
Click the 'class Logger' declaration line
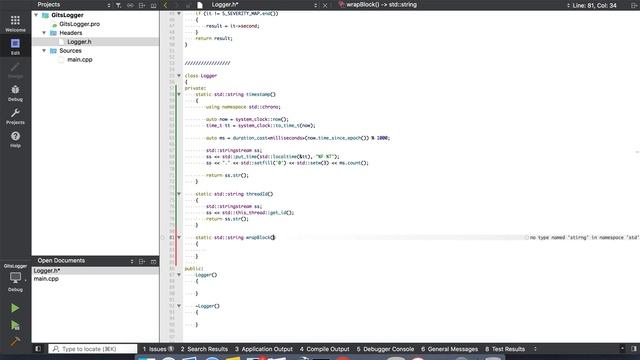coord(201,76)
